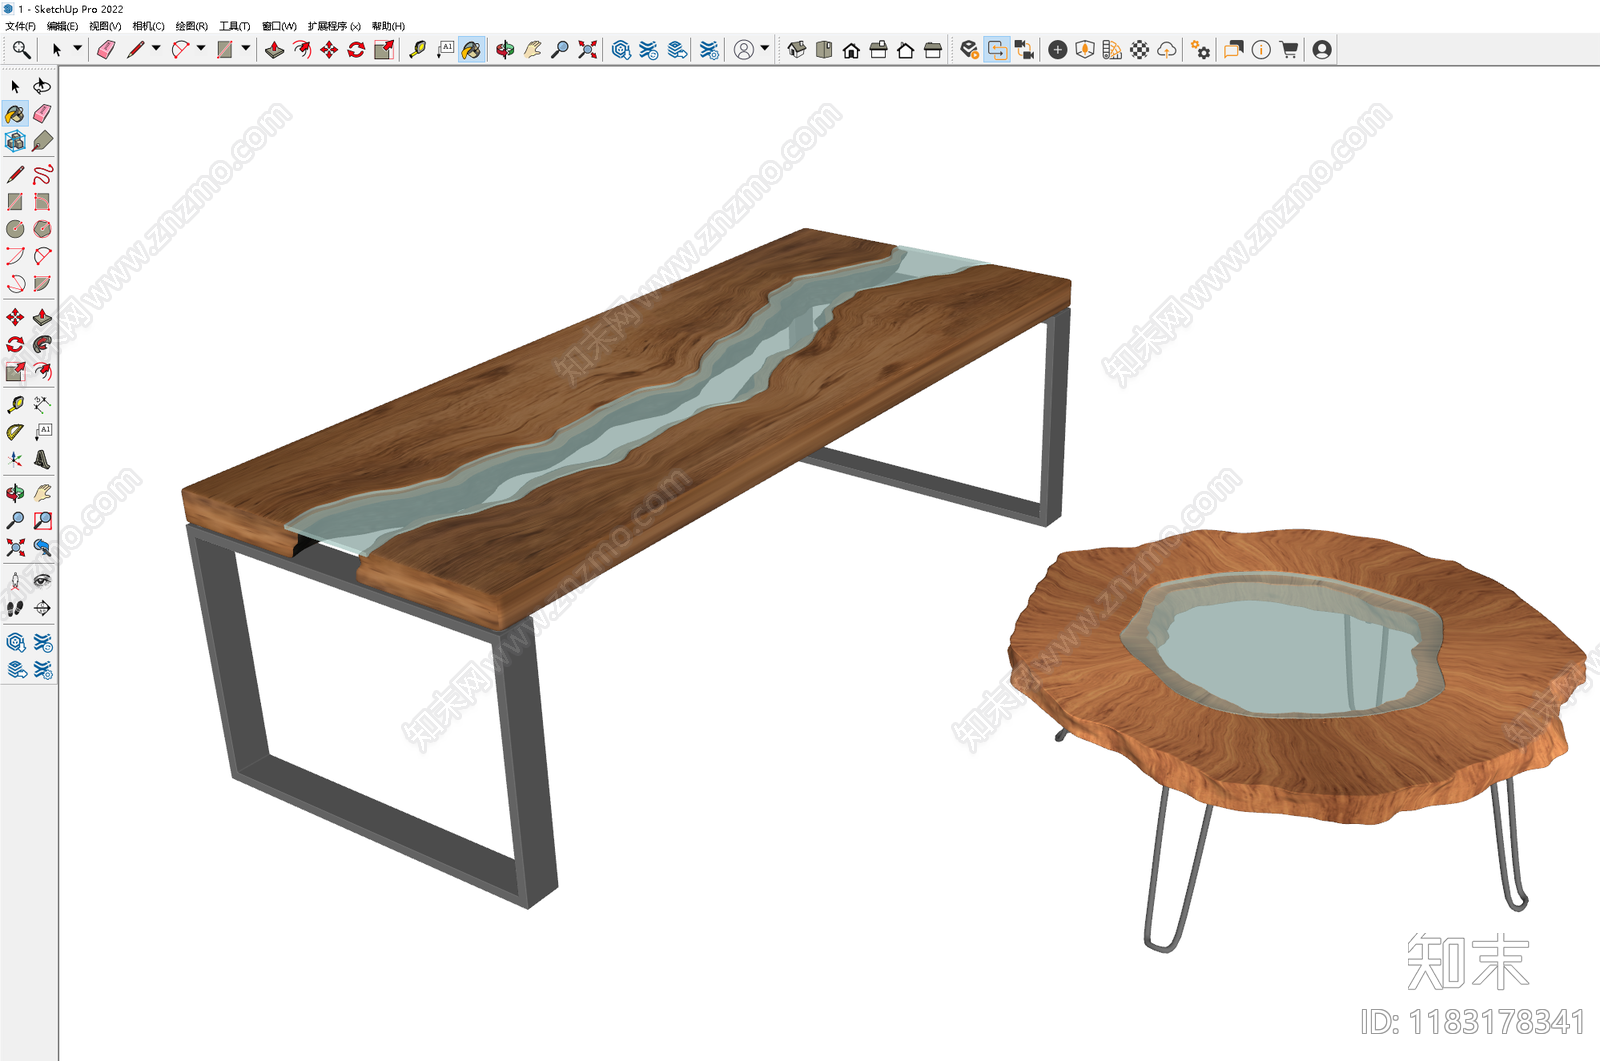Viewport: 1600px width, 1061px height.
Task: Expand the Line tool dropdown arrow
Action: click(156, 48)
